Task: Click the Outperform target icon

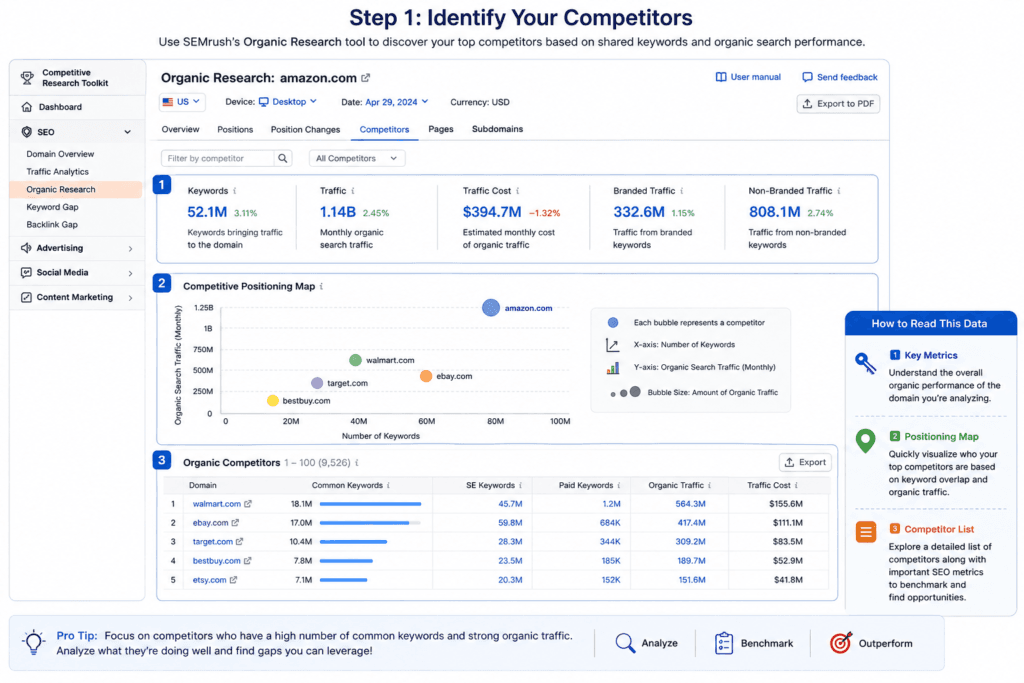Action: (x=840, y=643)
